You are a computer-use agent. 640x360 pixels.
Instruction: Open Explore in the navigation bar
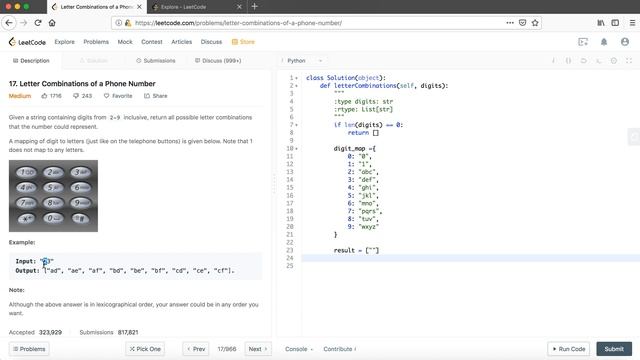pyautogui.click(x=64, y=42)
